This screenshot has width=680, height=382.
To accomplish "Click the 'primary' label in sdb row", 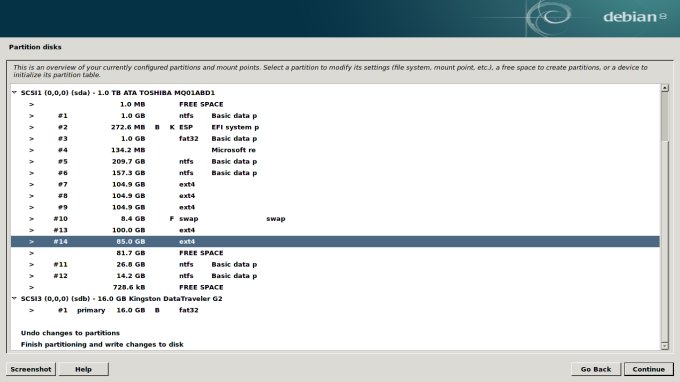I will [x=91, y=310].
